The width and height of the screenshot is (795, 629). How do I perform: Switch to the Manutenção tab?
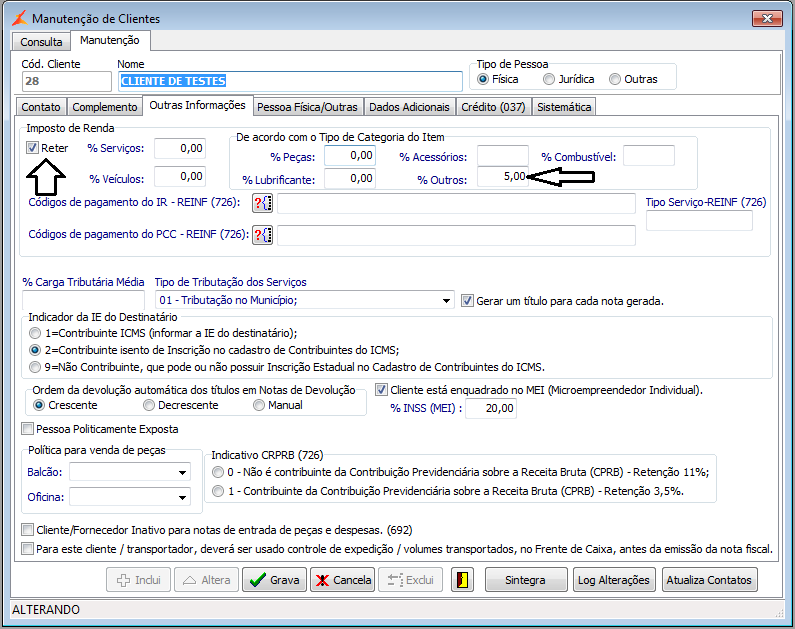coord(110,40)
